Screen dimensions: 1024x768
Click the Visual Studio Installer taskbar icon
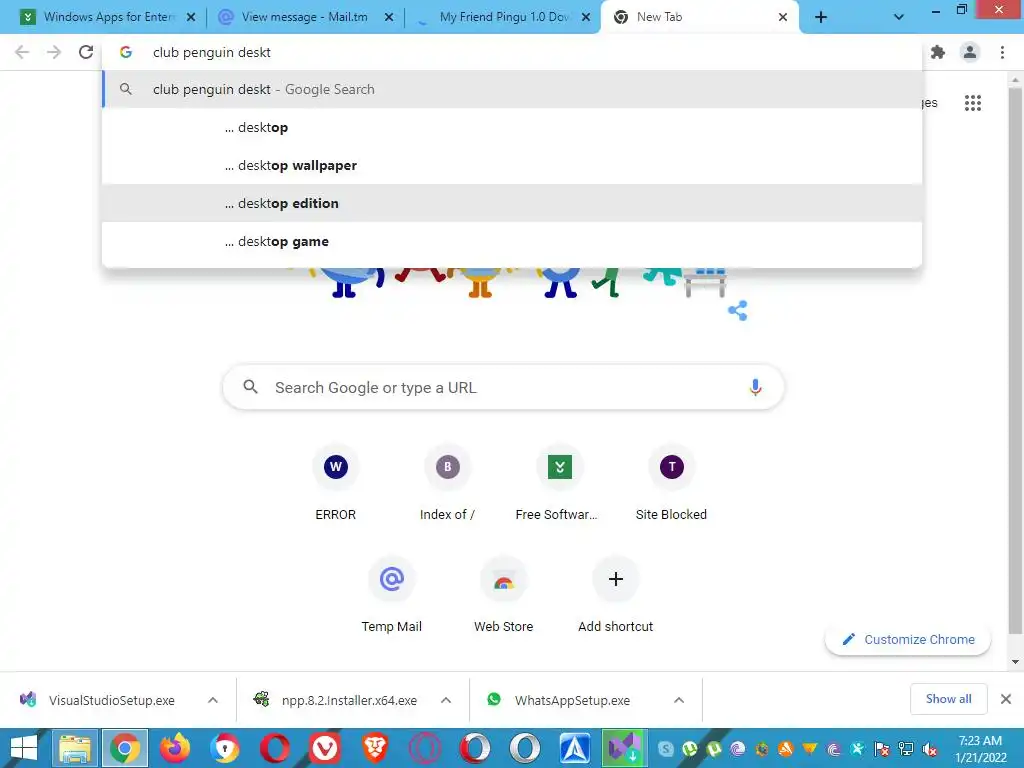pos(625,748)
